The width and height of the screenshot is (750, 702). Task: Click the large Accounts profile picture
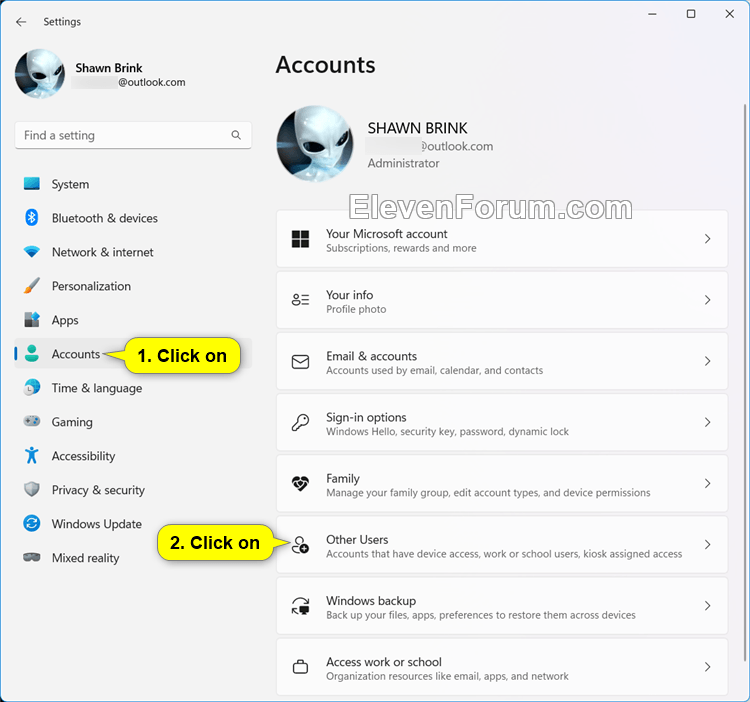315,144
